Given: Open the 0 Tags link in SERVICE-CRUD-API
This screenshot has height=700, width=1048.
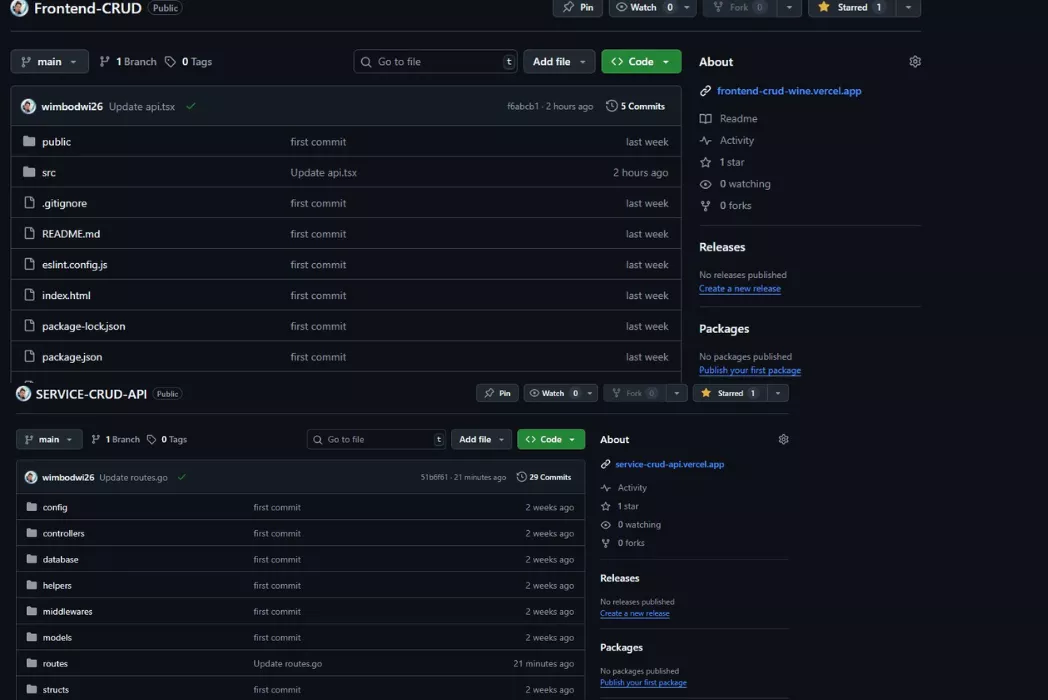Looking at the screenshot, I should point(166,439).
